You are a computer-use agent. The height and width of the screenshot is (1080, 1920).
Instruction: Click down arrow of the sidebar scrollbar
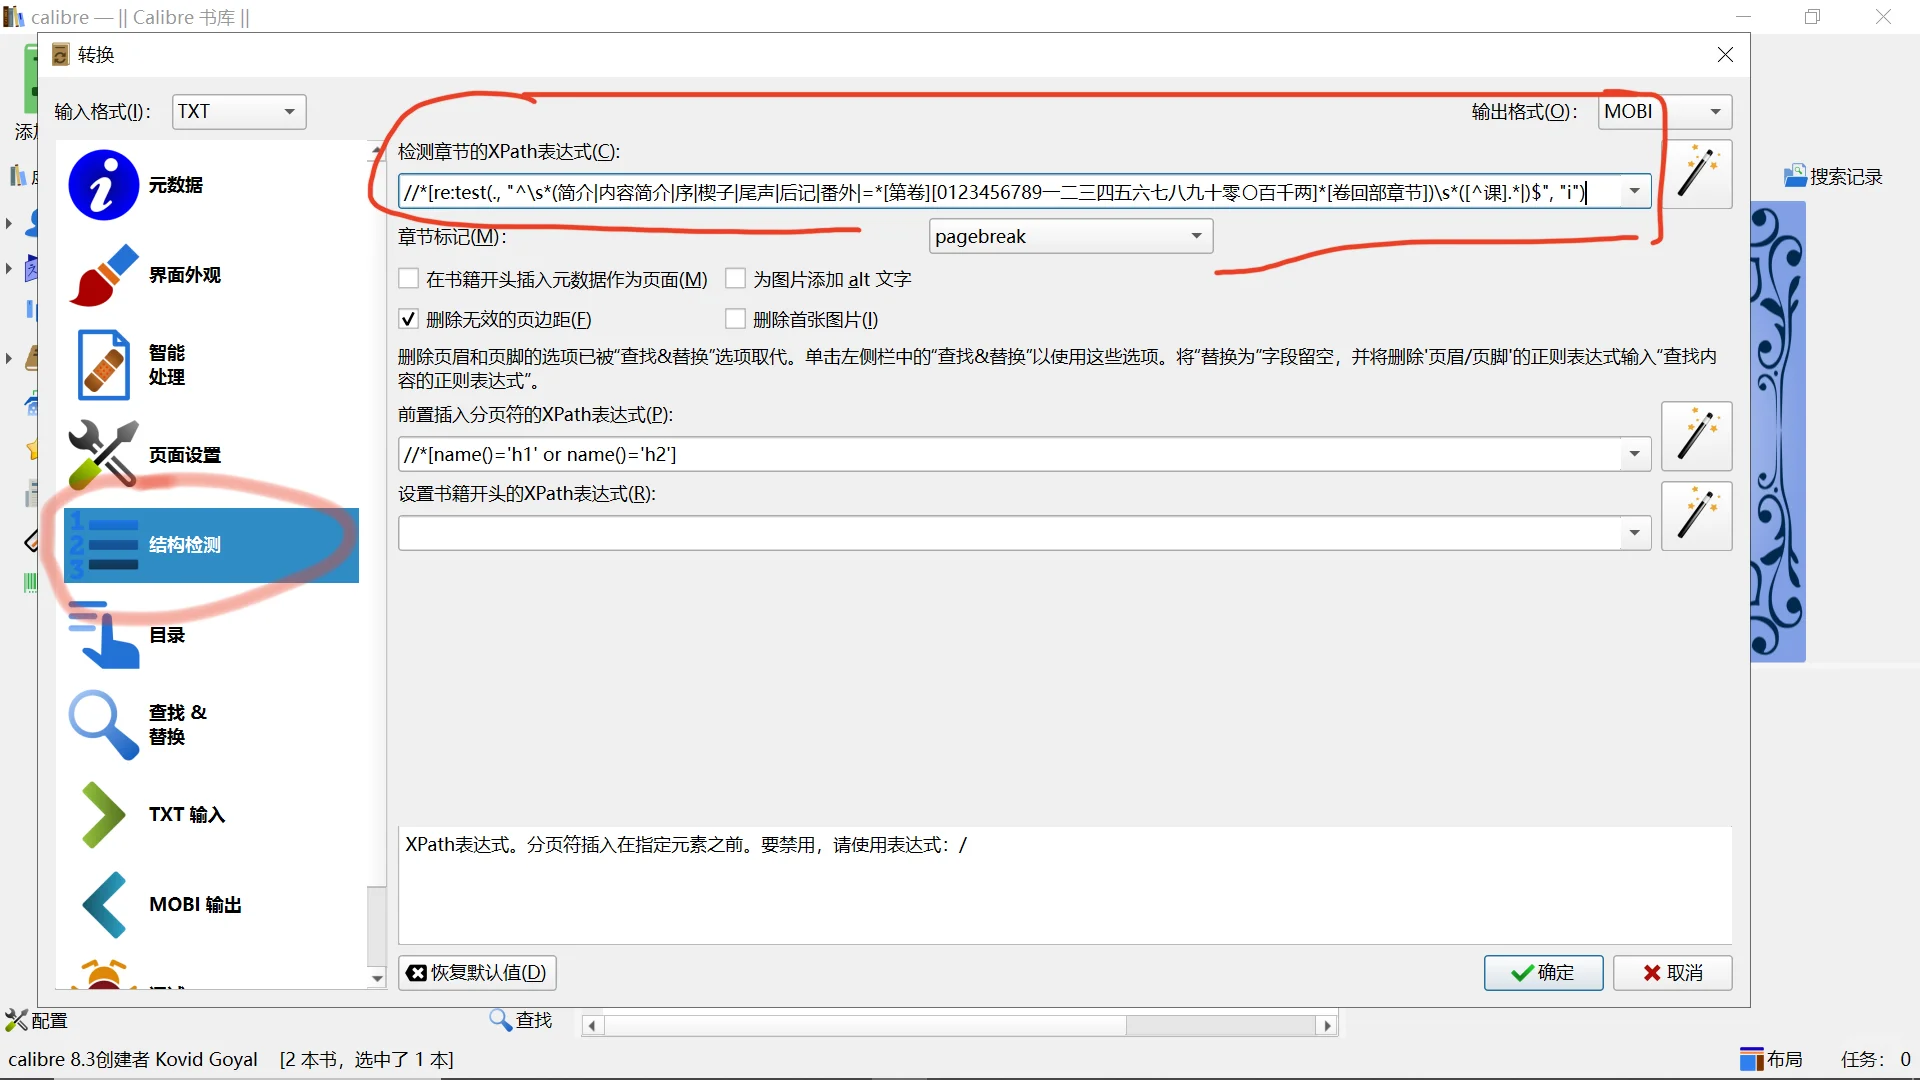(x=376, y=979)
